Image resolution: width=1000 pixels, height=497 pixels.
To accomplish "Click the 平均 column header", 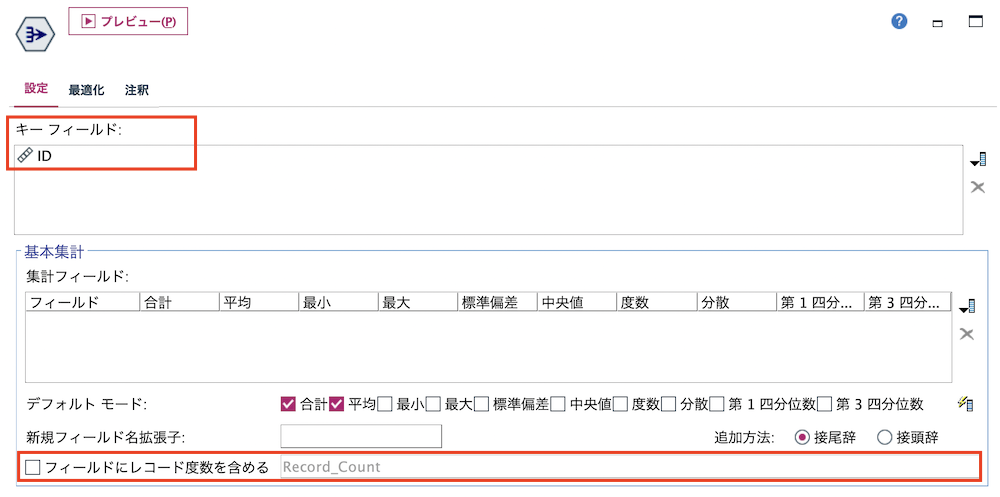I will 259,302.
